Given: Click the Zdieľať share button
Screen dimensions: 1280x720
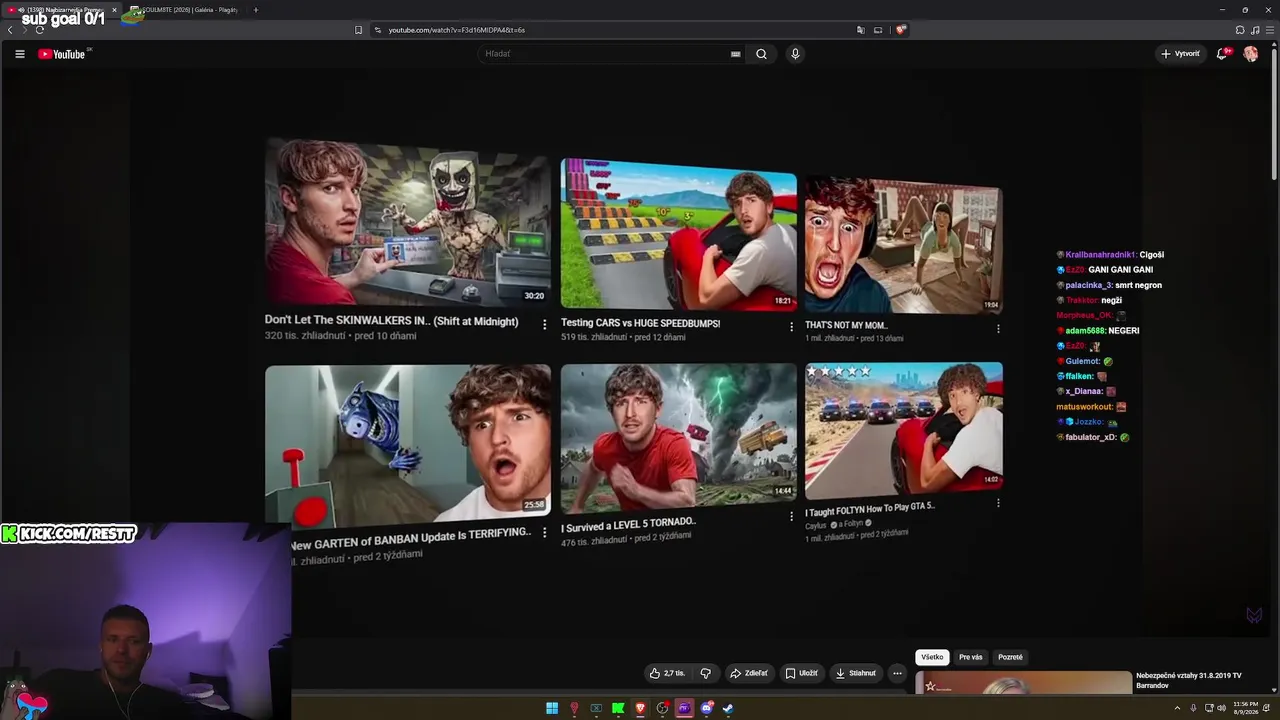Looking at the screenshot, I should 749,673.
